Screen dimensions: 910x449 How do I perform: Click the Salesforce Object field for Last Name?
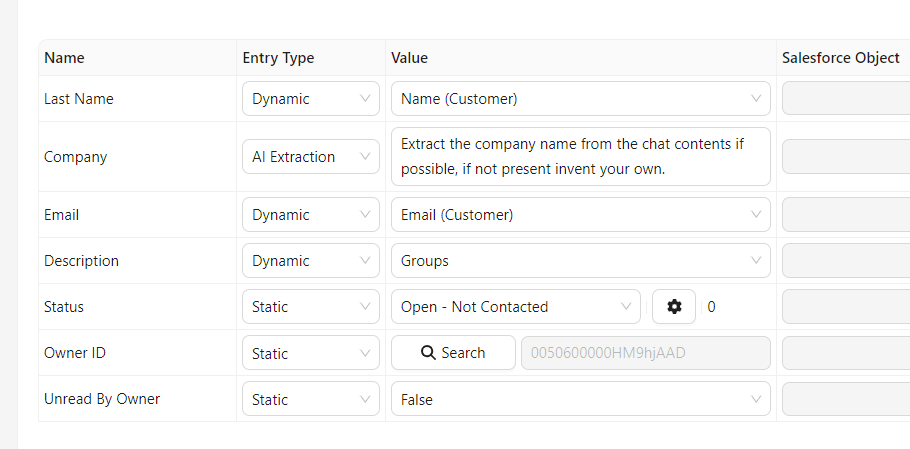coord(846,99)
